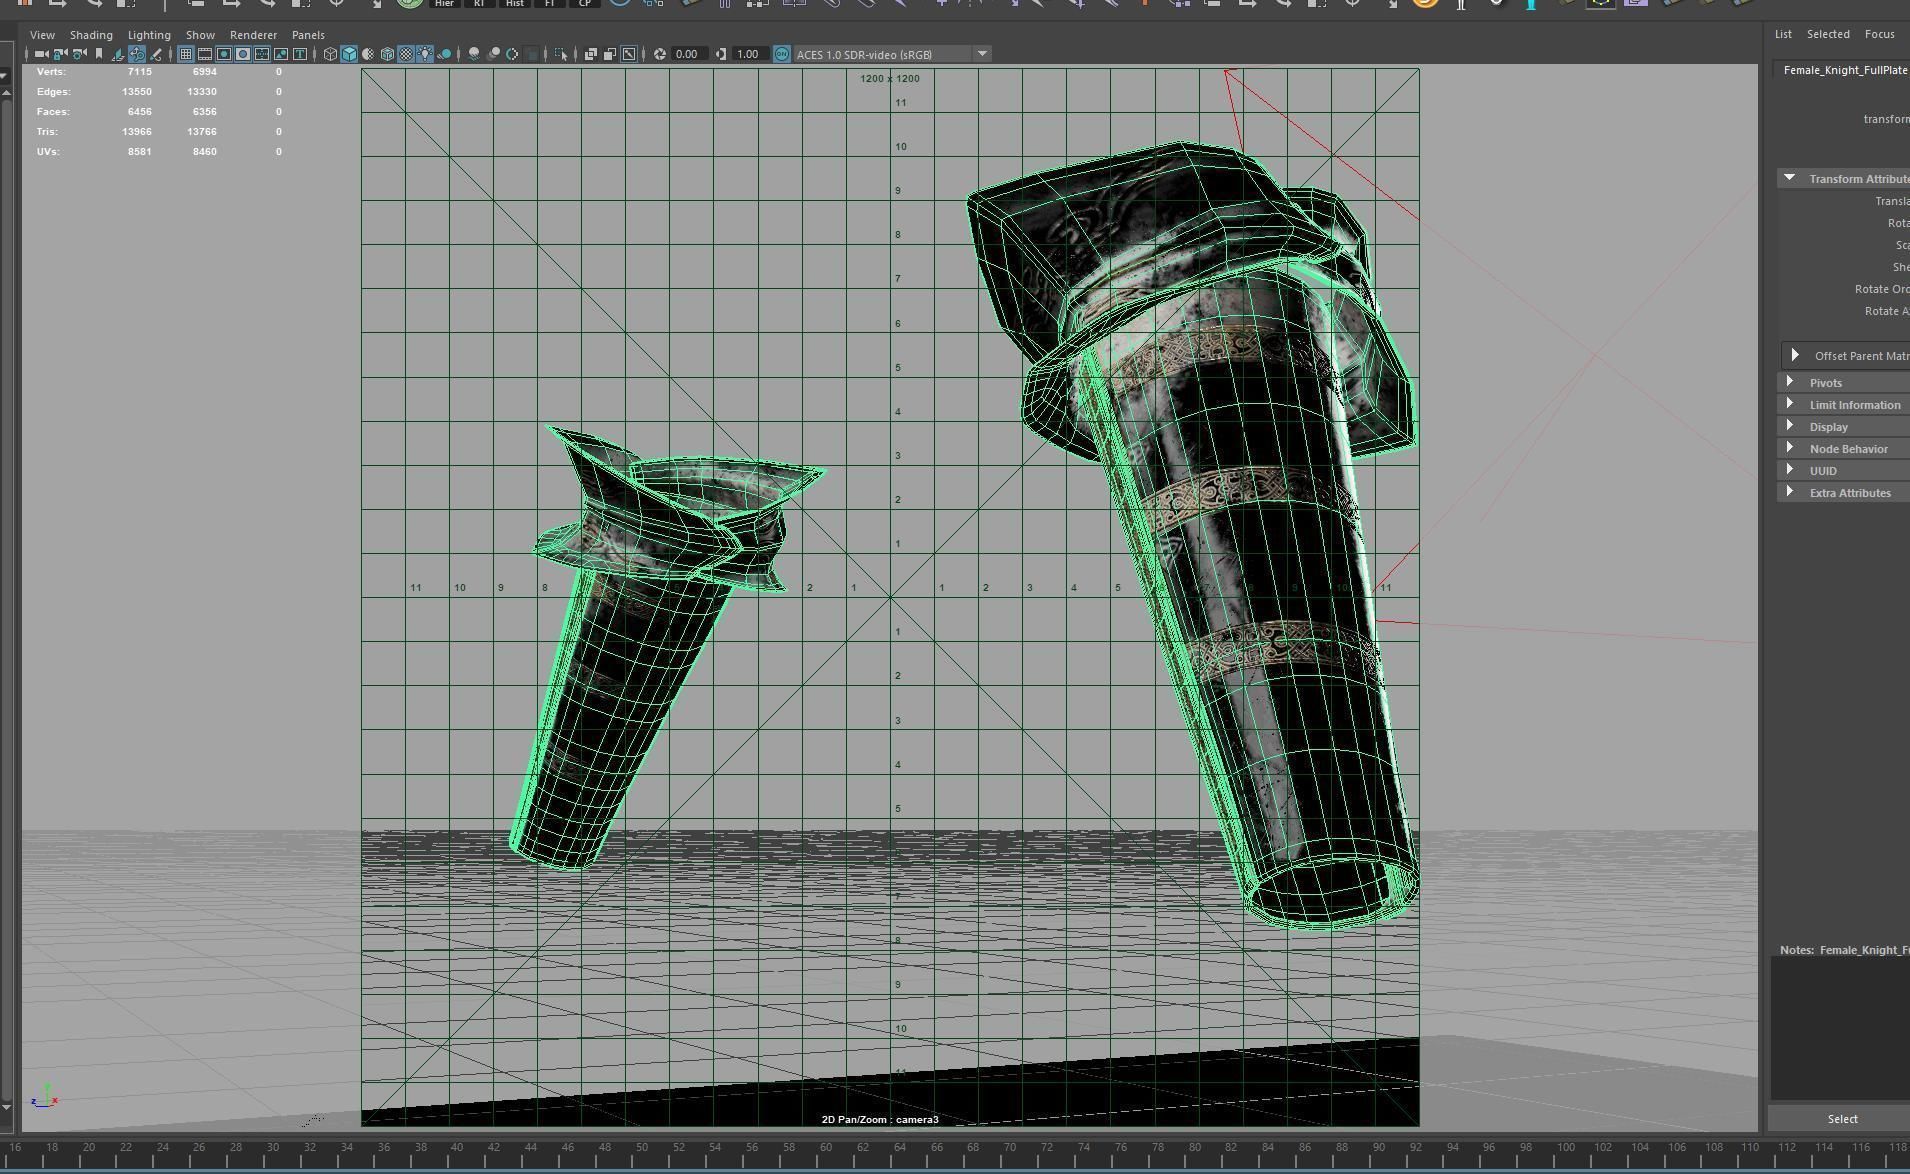1910x1174 pixels.
Task: Switch to Wireframe display icon
Action: tap(330, 54)
